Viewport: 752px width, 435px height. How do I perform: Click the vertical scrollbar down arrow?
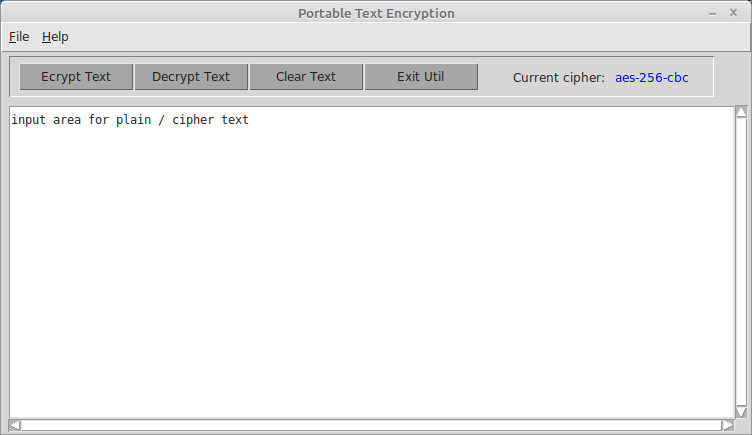pyautogui.click(x=741, y=412)
